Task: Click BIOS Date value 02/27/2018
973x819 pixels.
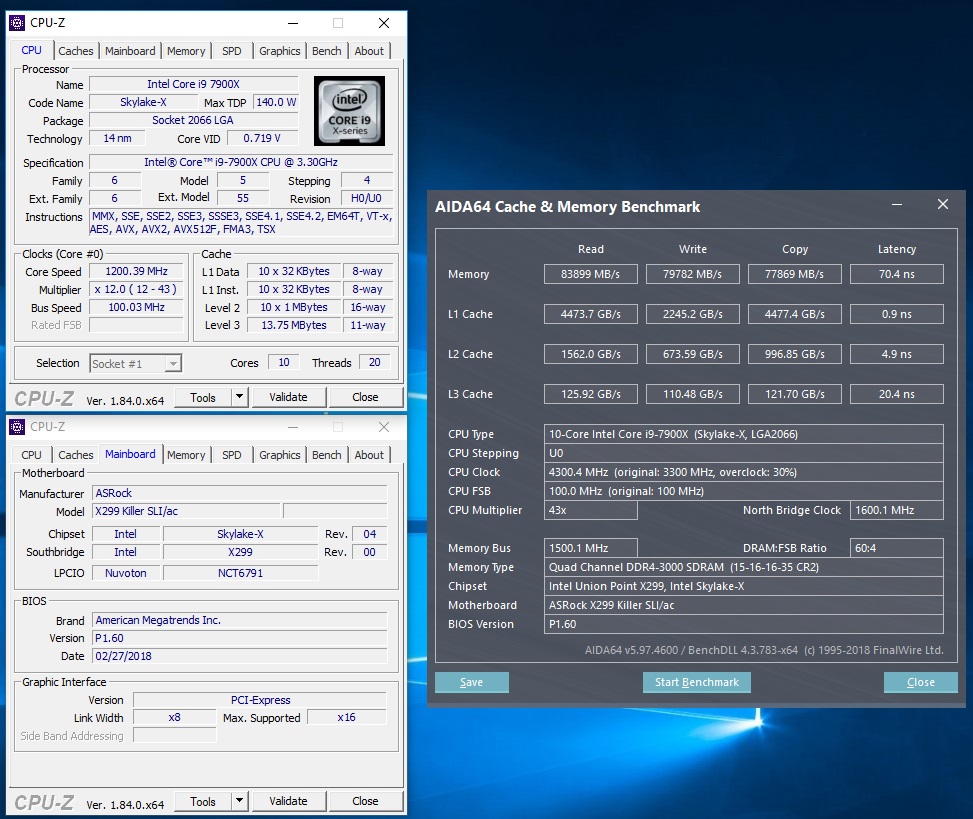Action: click(240, 656)
